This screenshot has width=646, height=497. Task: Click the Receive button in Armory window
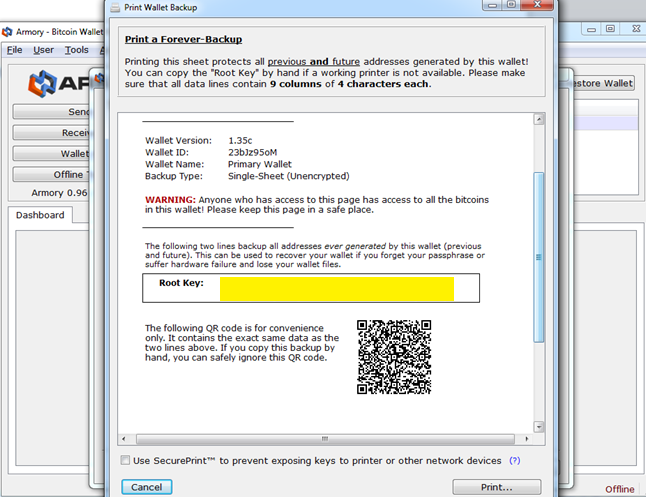pos(52,133)
